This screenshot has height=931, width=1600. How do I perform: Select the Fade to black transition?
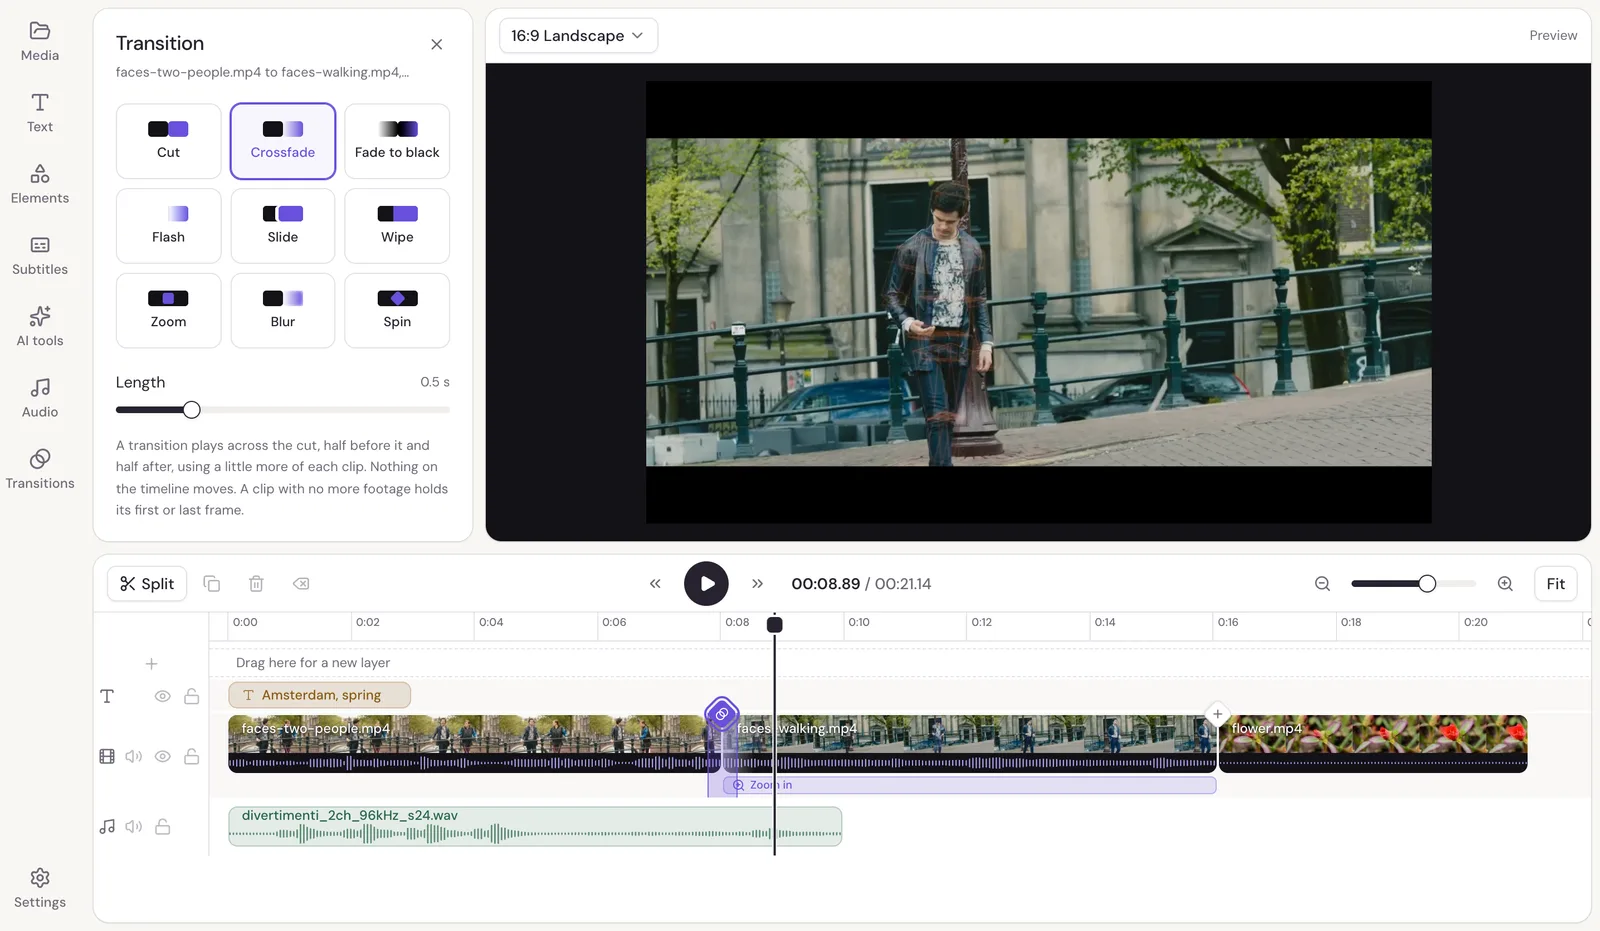pos(397,141)
